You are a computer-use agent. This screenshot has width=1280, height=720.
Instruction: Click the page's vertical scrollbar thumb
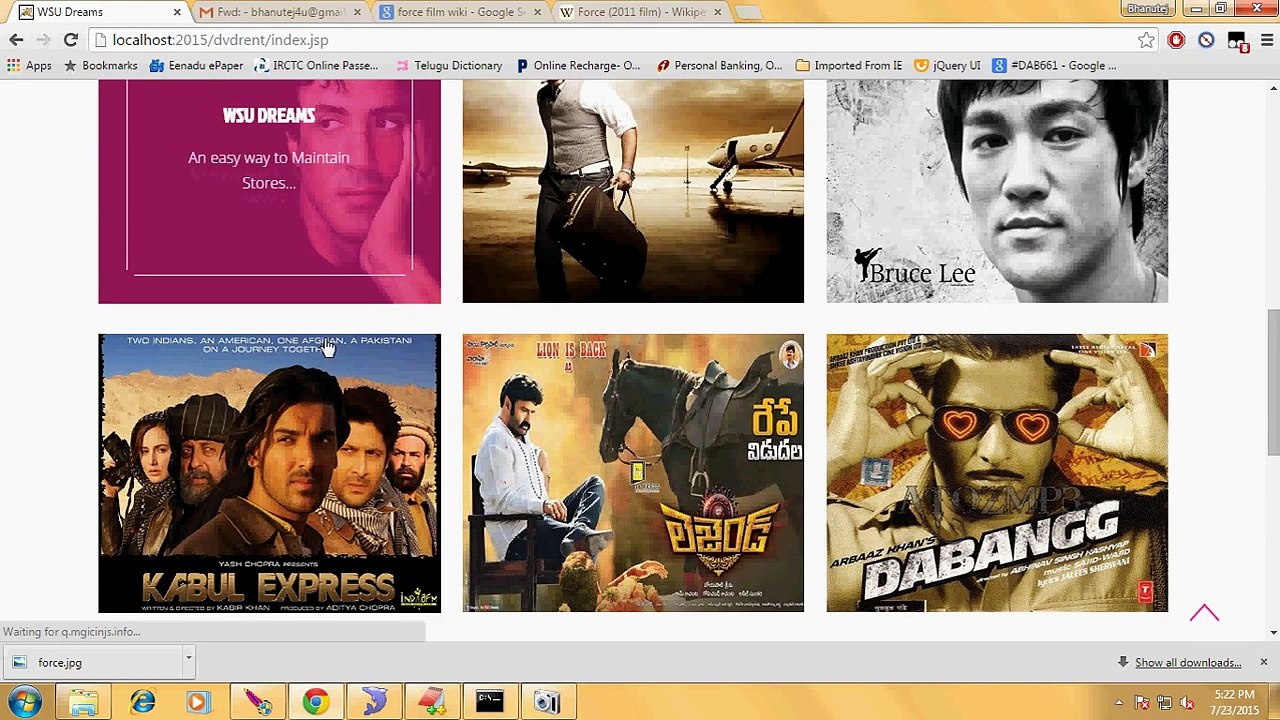click(1272, 382)
